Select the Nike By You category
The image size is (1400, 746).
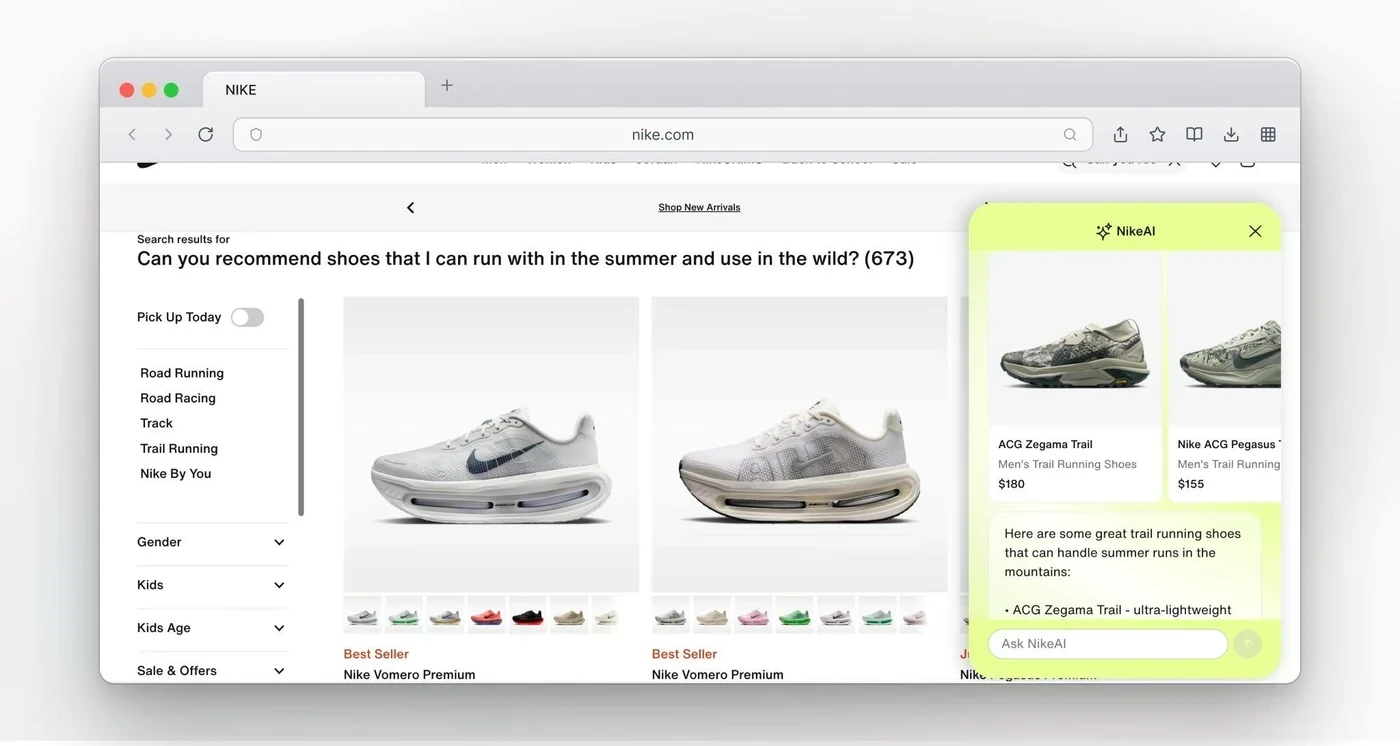point(176,474)
